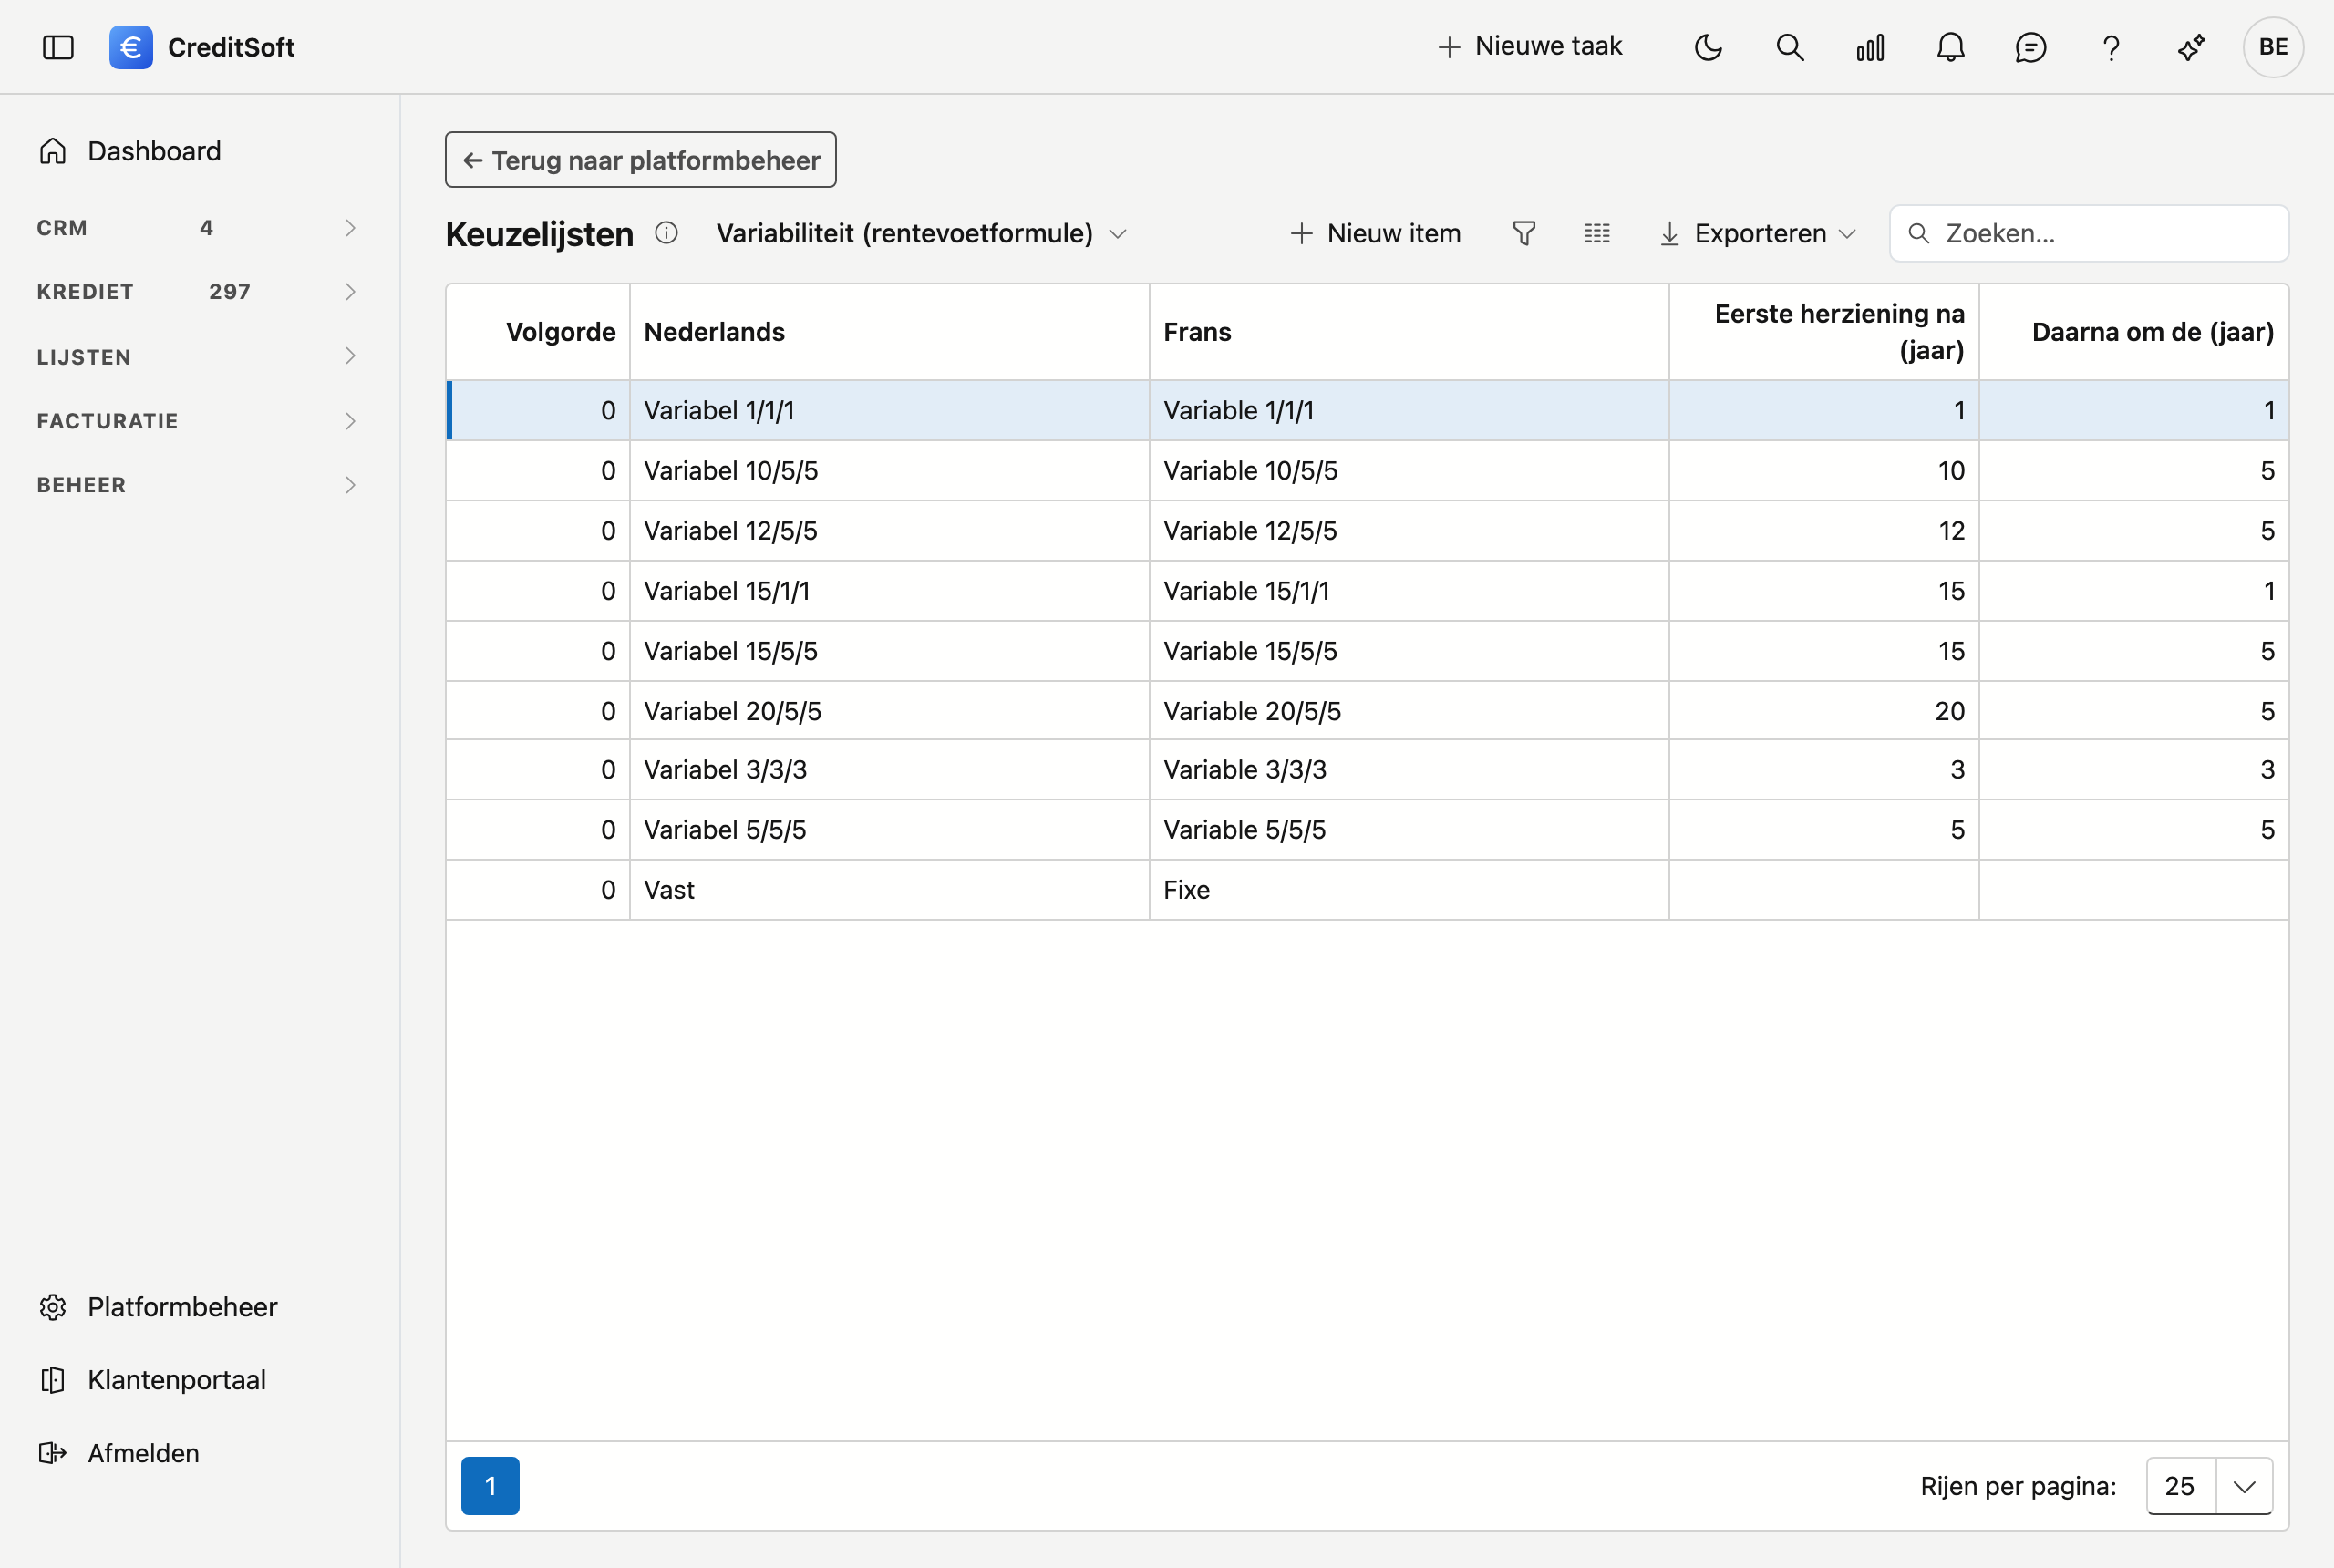Expand the KREDIET sidebar section
The width and height of the screenshot is (2334, 1568).
(x=198, y=291)
